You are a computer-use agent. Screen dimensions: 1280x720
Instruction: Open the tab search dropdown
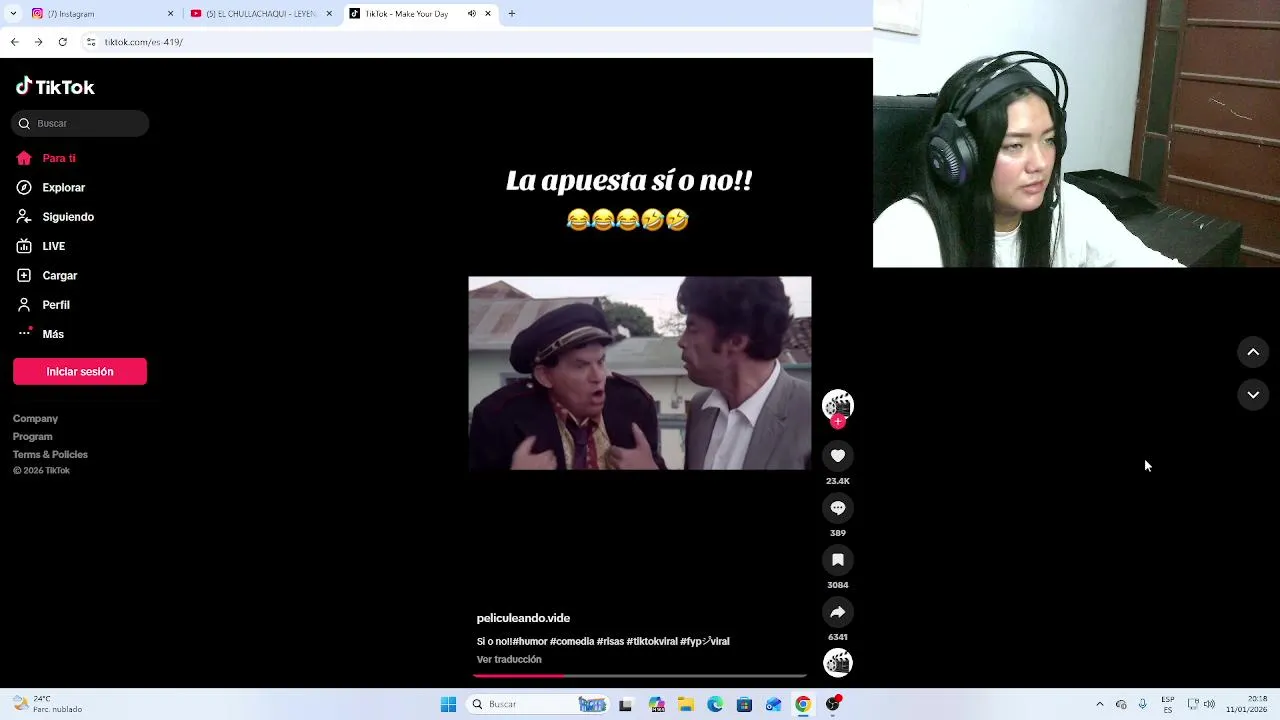(x=13, y=14)
